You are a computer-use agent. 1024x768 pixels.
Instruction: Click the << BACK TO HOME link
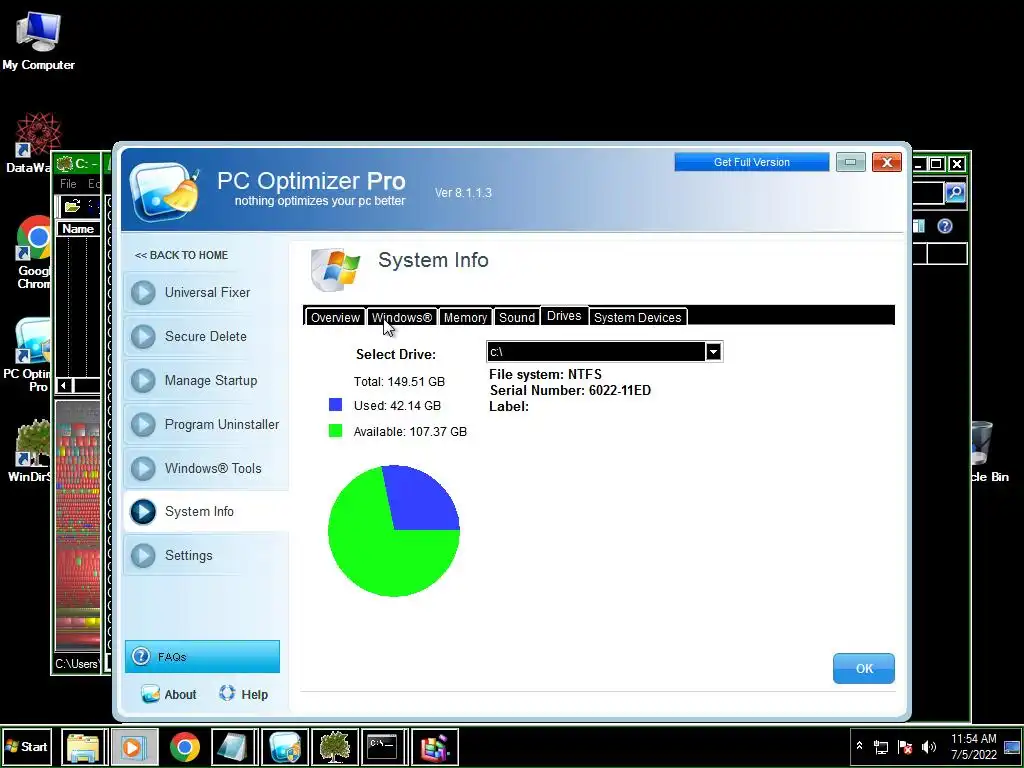(181, 255)
